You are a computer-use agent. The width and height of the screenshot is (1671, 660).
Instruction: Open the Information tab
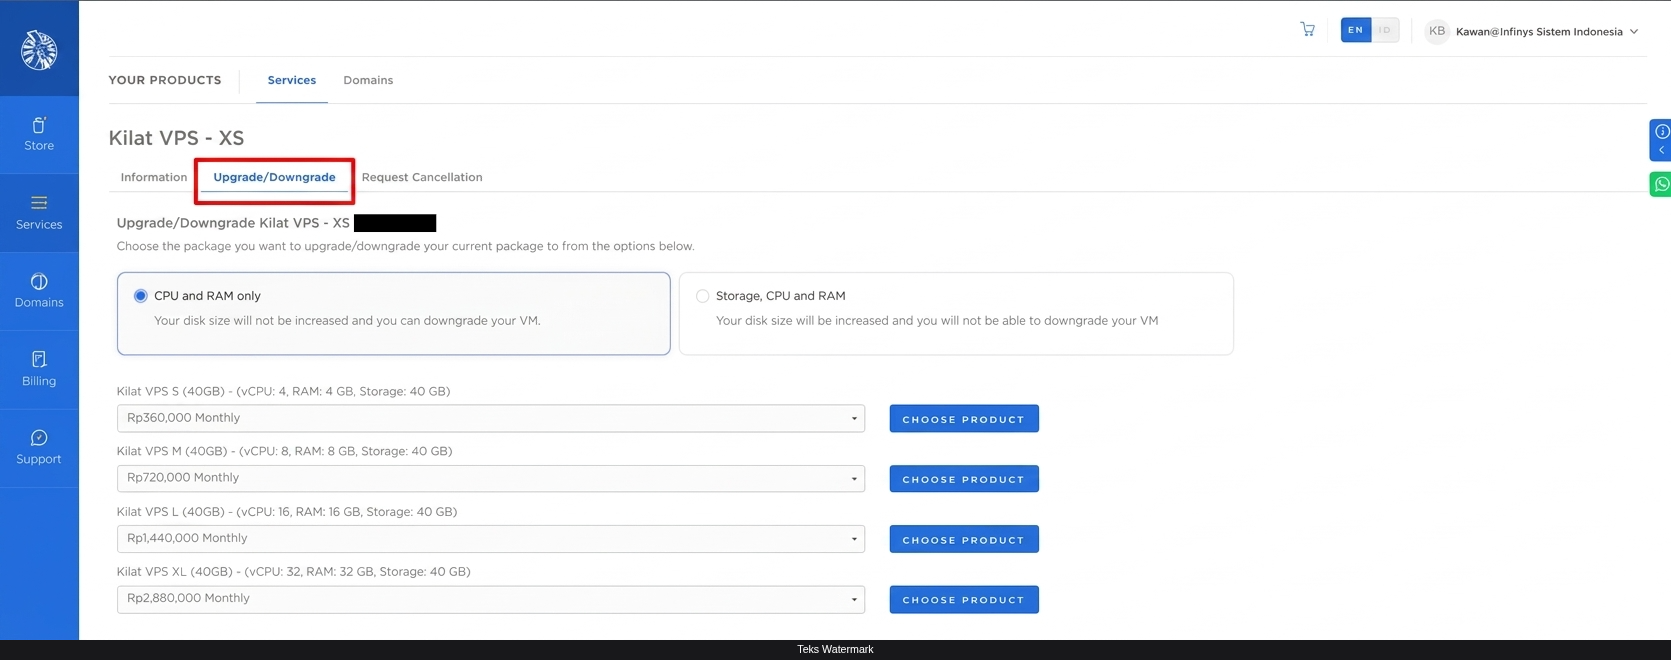click(x=154, y=177)
